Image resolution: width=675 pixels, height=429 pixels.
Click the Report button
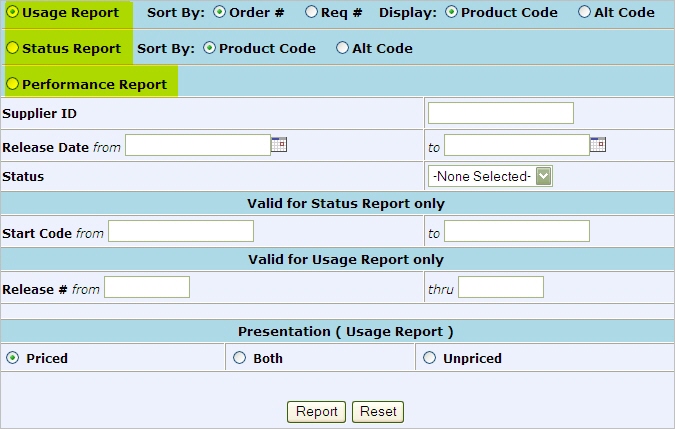coord(316,412)
